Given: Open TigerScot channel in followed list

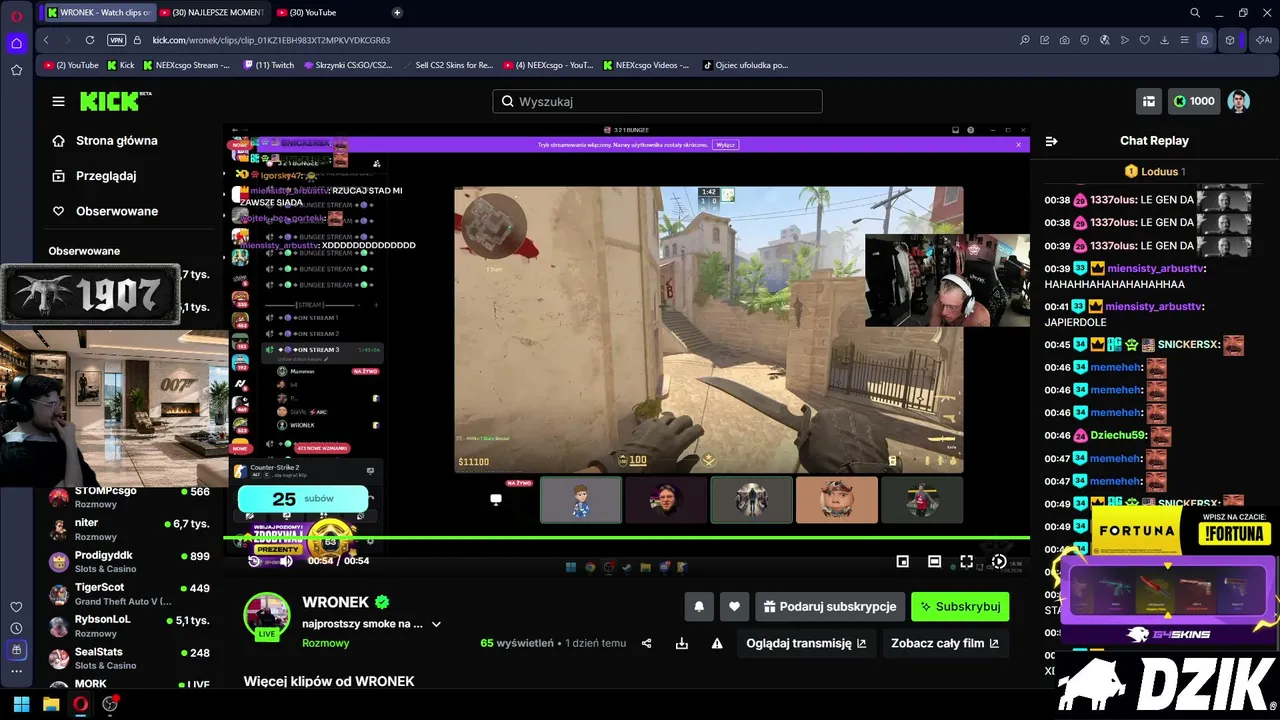Looking at the screenshot, I should coord(130,594).
